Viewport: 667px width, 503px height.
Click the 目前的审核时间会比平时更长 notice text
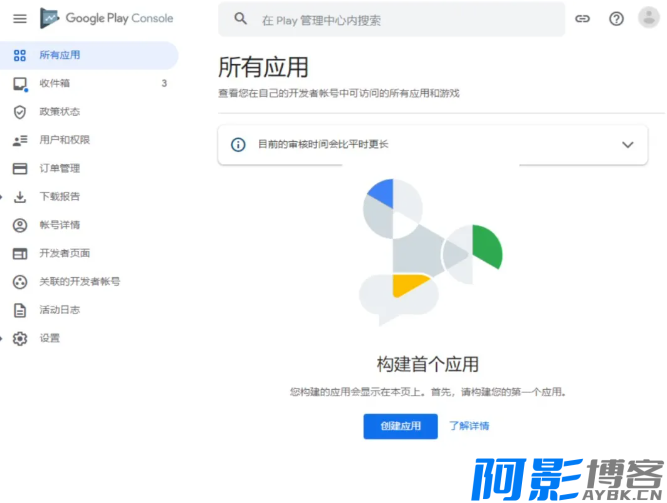point(323,144)
